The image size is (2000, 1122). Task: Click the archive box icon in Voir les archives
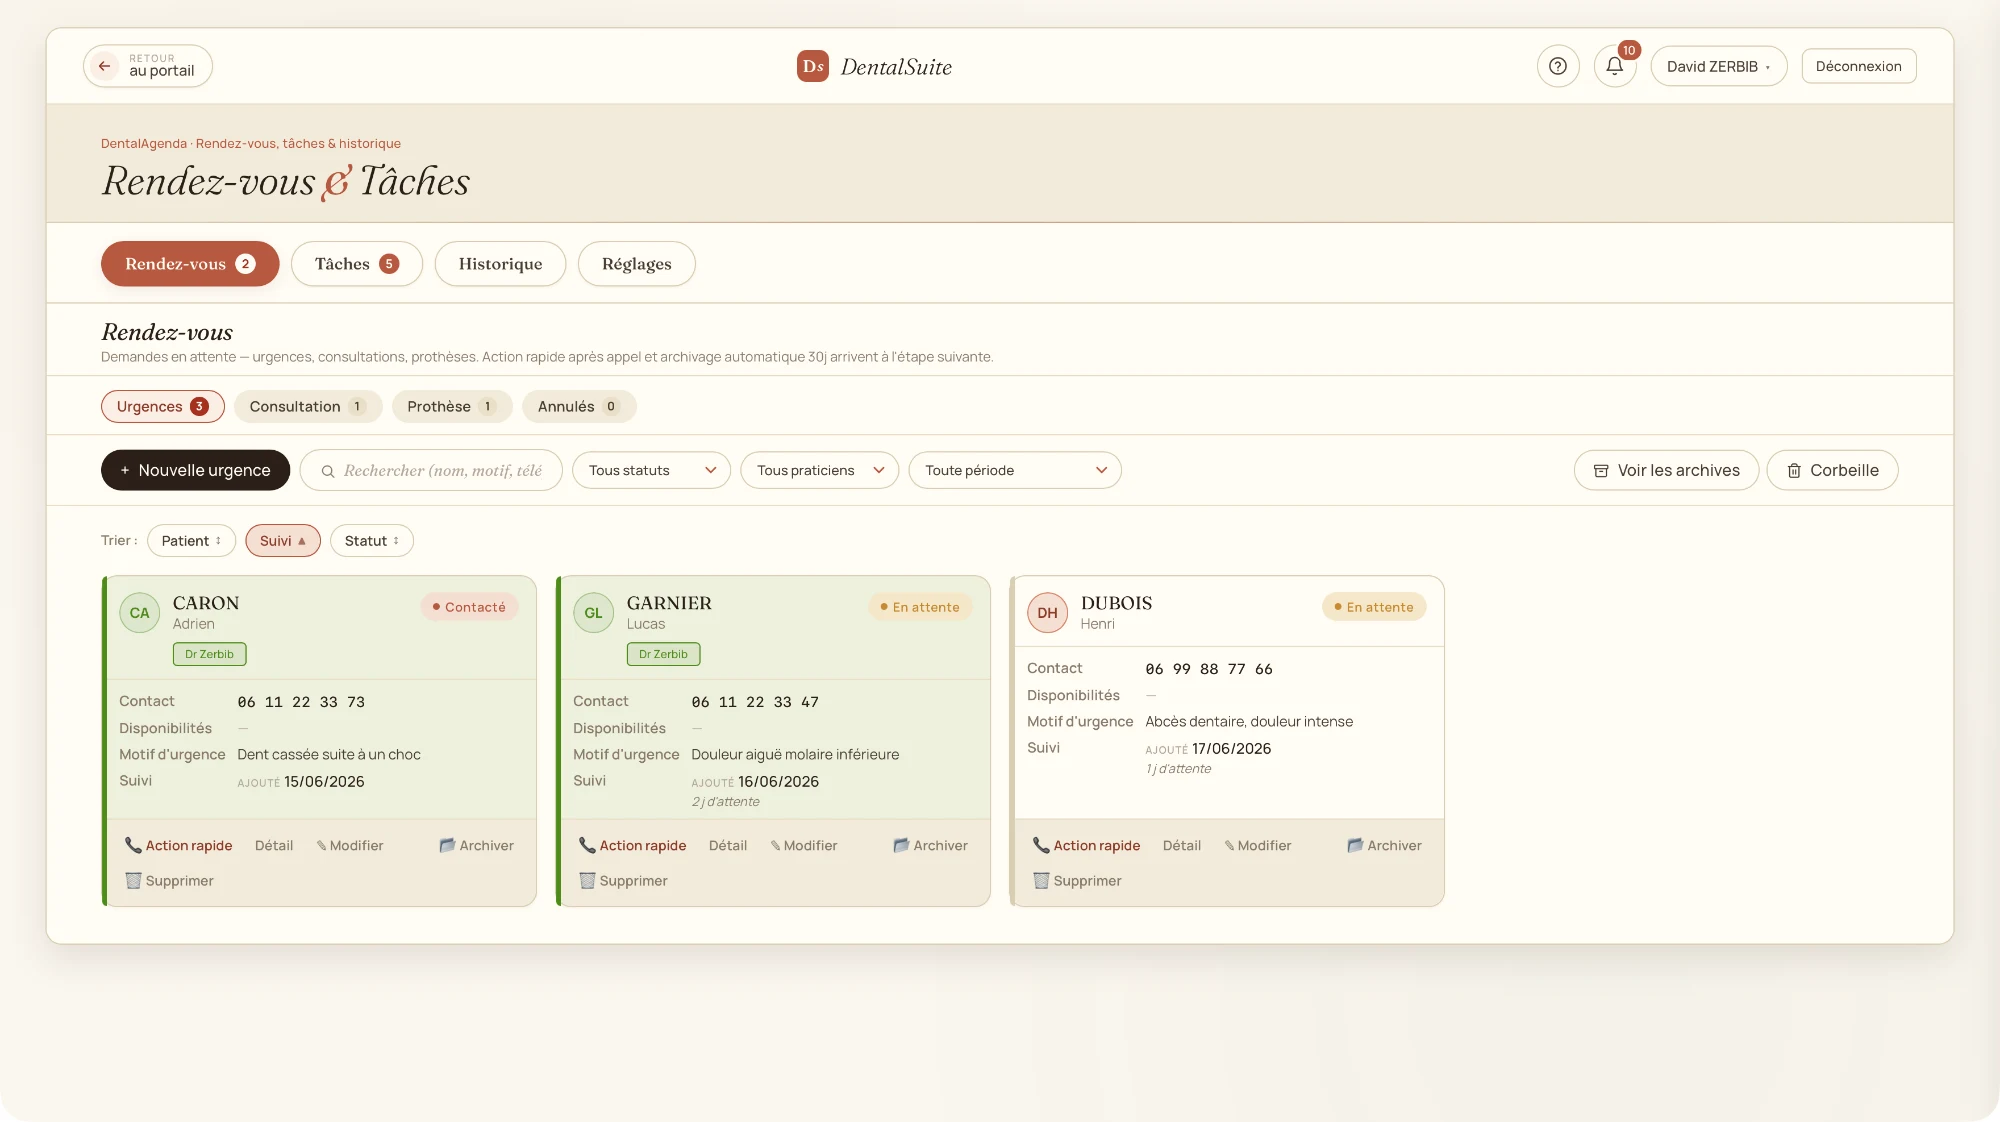[x=1601, y=471]
